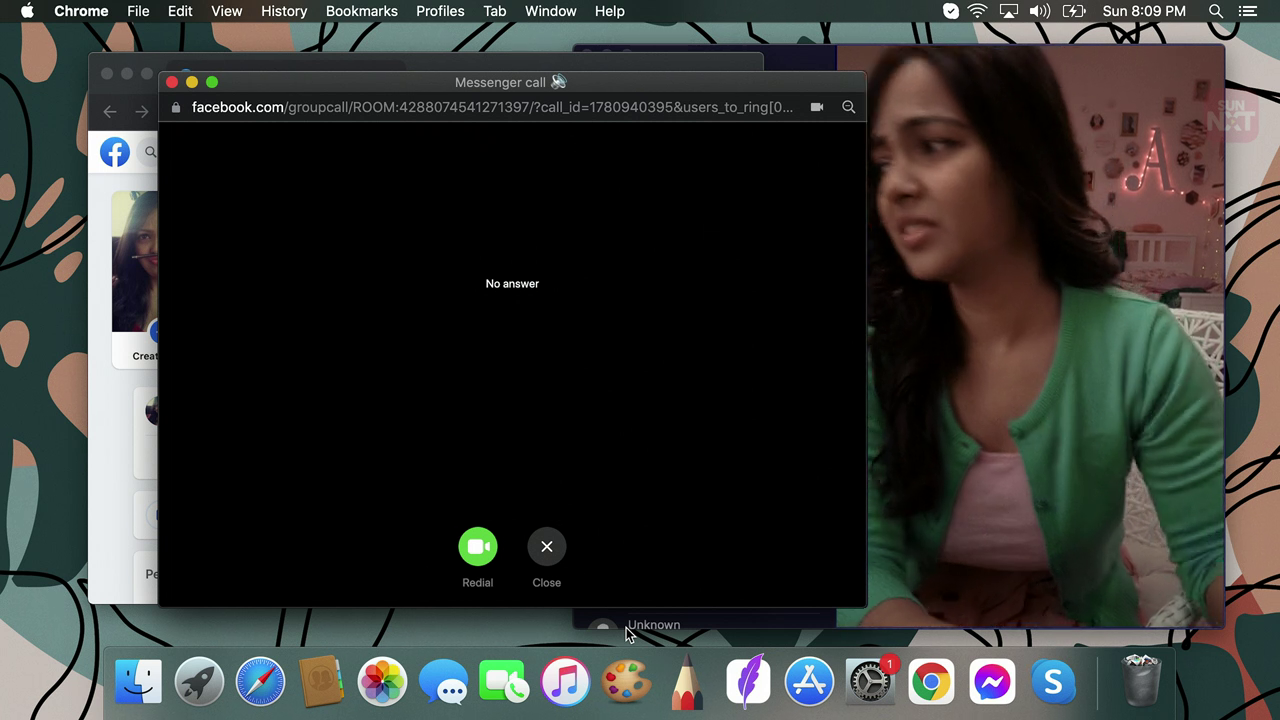Open the App Store dock icon

(x=809, y=683)
